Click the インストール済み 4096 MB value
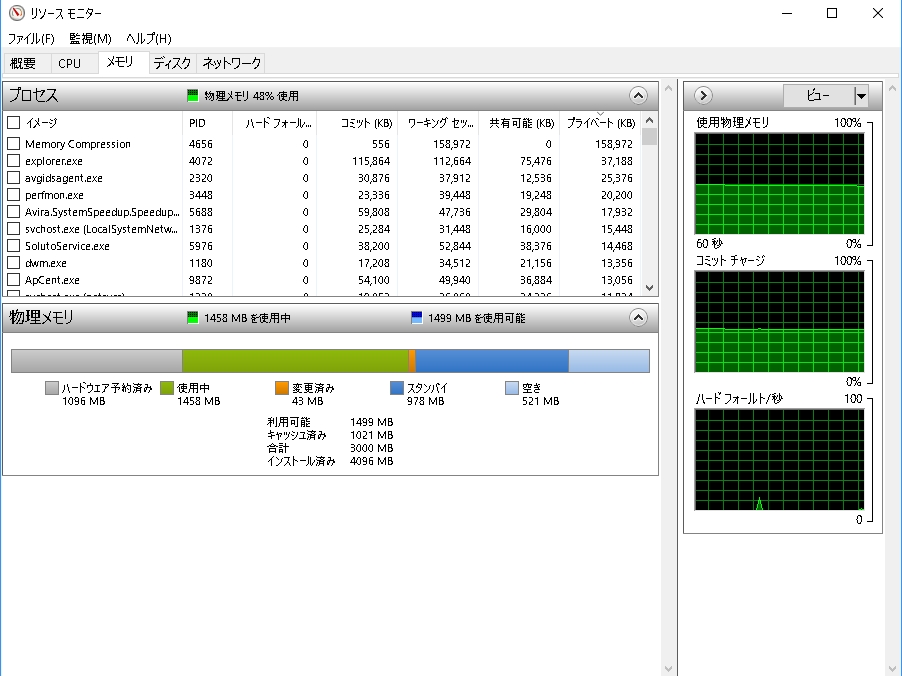 click(x=371, y=461)
